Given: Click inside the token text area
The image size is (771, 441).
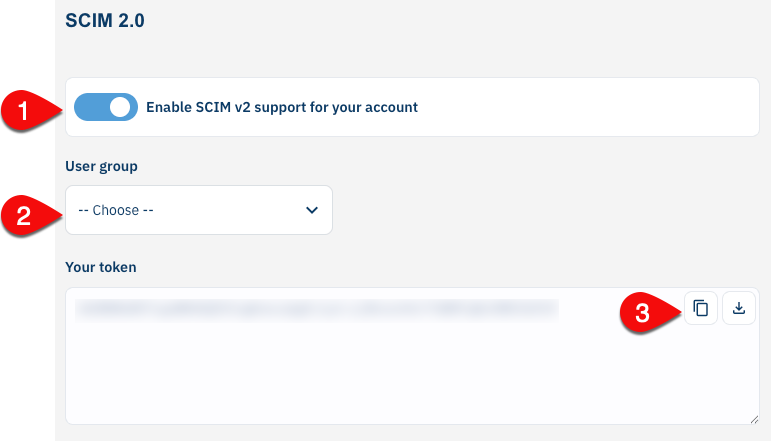Looking at the screenshot, I should tap(400, 360).
